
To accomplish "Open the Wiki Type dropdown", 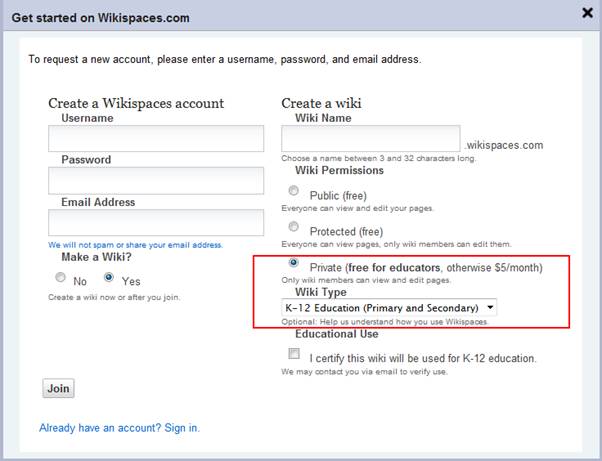I will [389, 307].
